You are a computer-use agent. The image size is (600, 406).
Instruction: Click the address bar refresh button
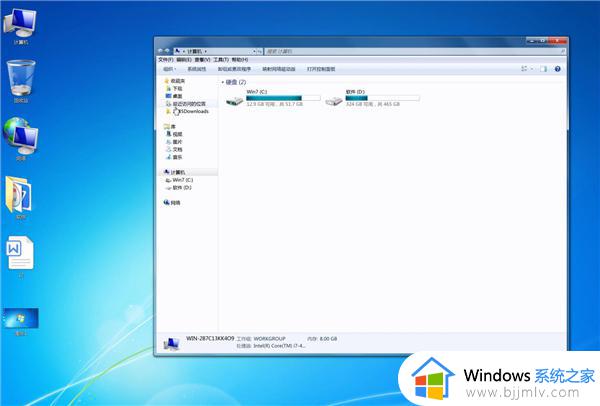[x=259, y=51]
